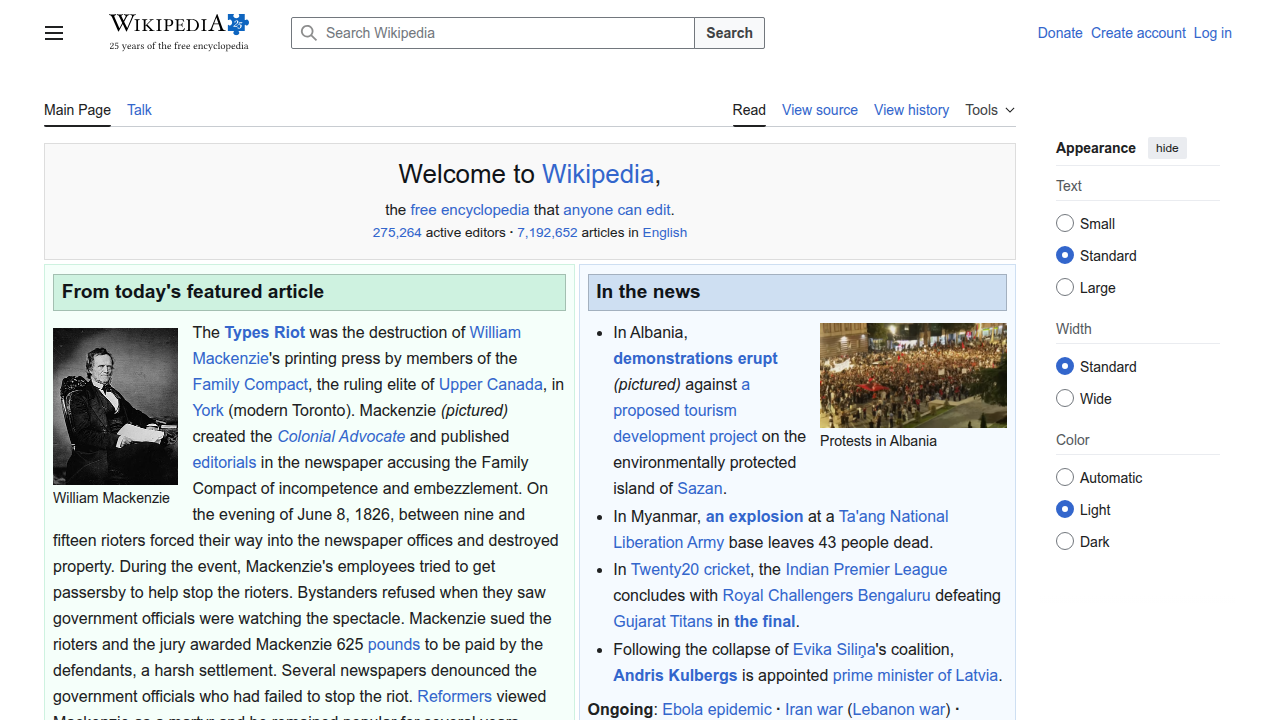Open the Types Riot article link
Viewport: 1280px width, 720px height.
tap(265, 332)
